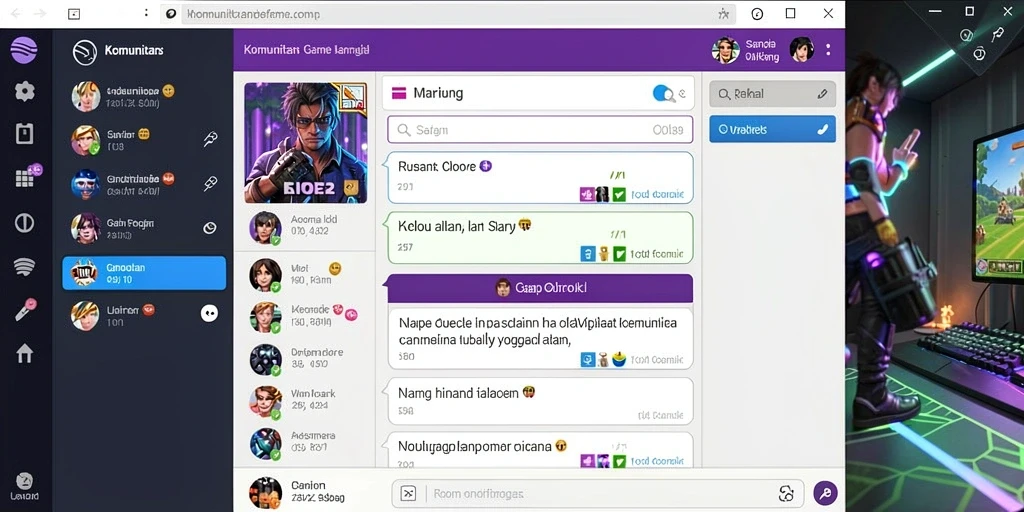Select the half-circle contrast icon in sidebar
This screenshot has width=1024, height=512.
(24, 223)
